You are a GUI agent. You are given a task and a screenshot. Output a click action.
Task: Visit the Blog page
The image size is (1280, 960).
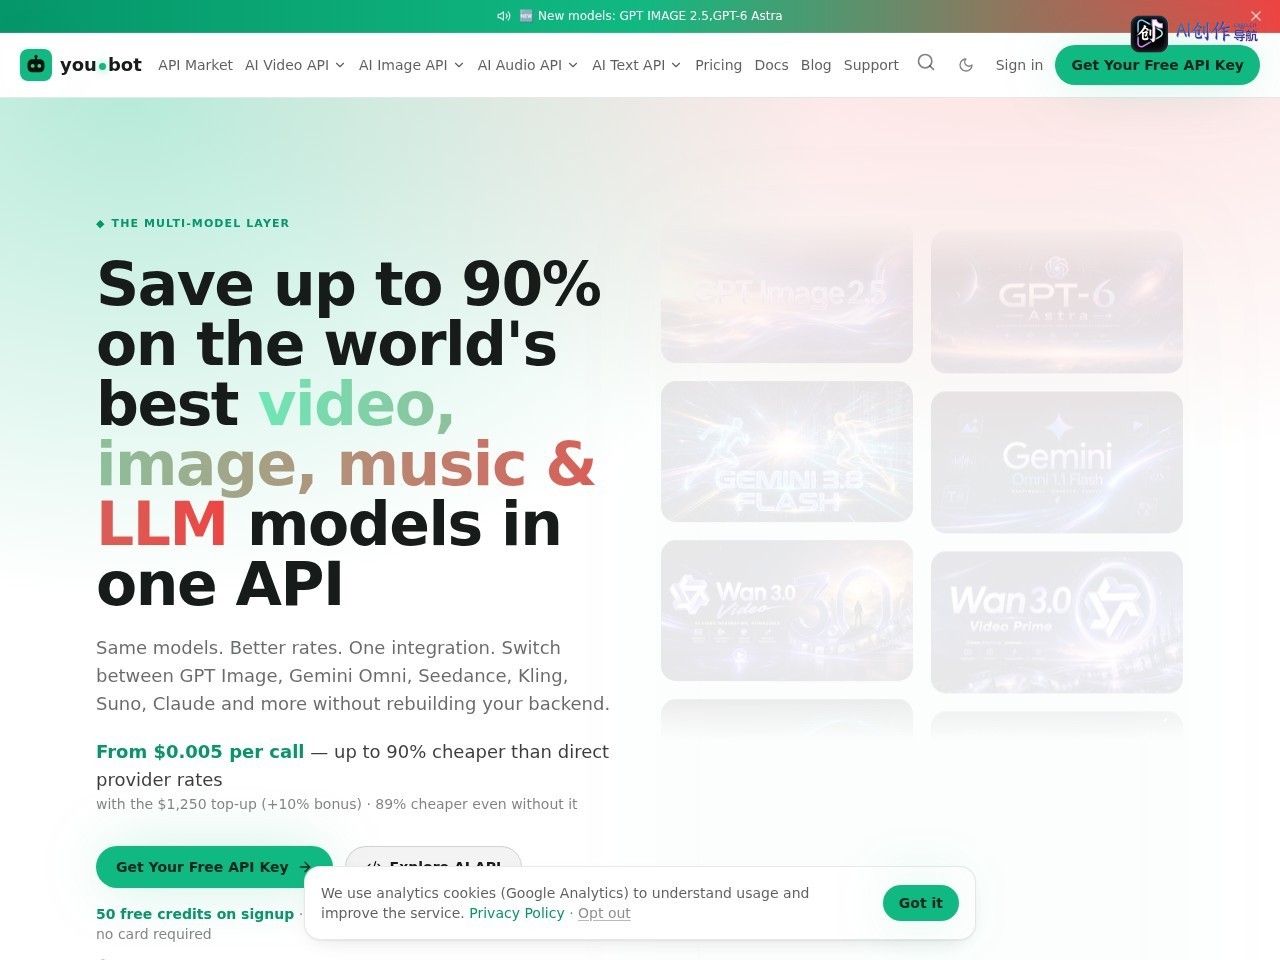pos(816,65)
